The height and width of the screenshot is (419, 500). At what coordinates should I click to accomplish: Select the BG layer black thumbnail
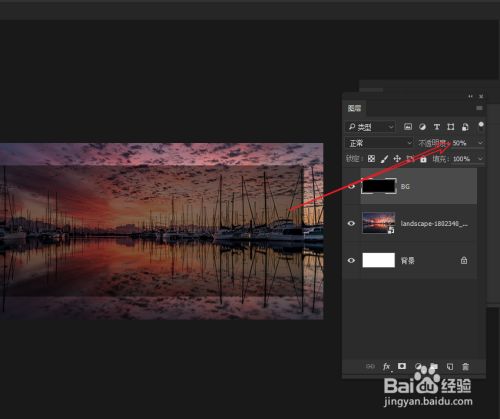379,186
